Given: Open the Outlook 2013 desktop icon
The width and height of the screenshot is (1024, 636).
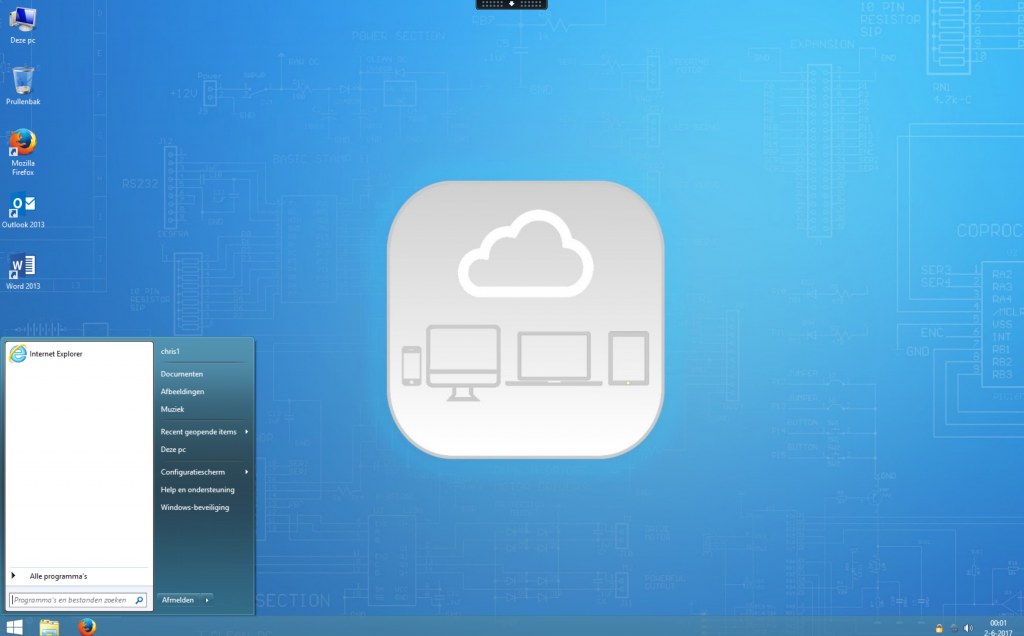Looking at the screenshot, I should 22,206.
